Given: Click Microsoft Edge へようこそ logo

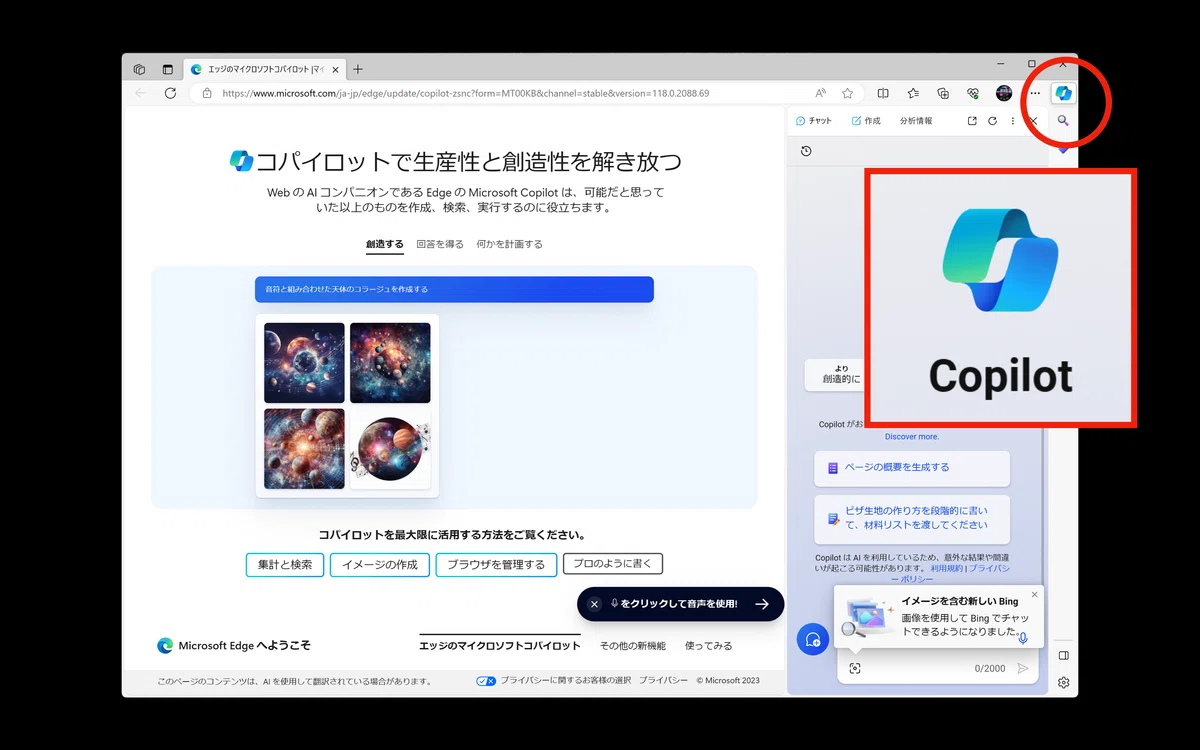Looking at the screenshot, I should pos(234,646).
